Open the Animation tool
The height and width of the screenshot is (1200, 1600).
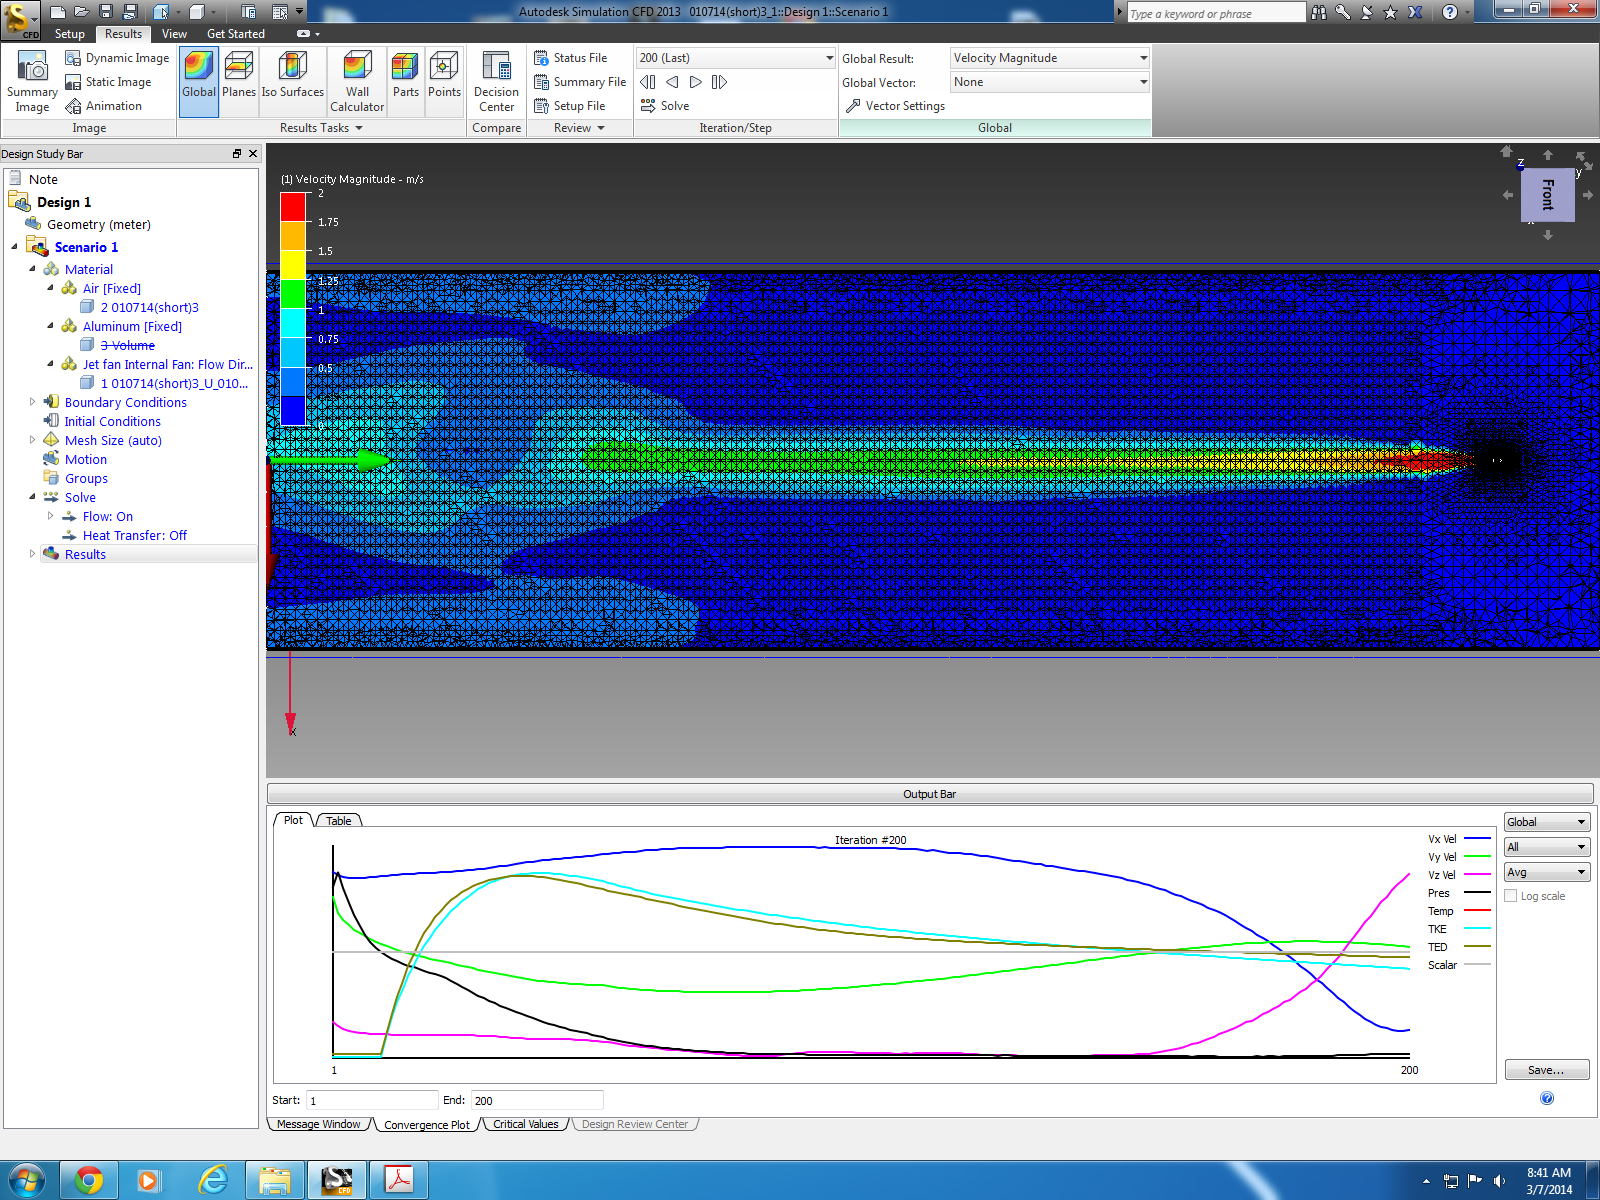click(x=103, y=106)
